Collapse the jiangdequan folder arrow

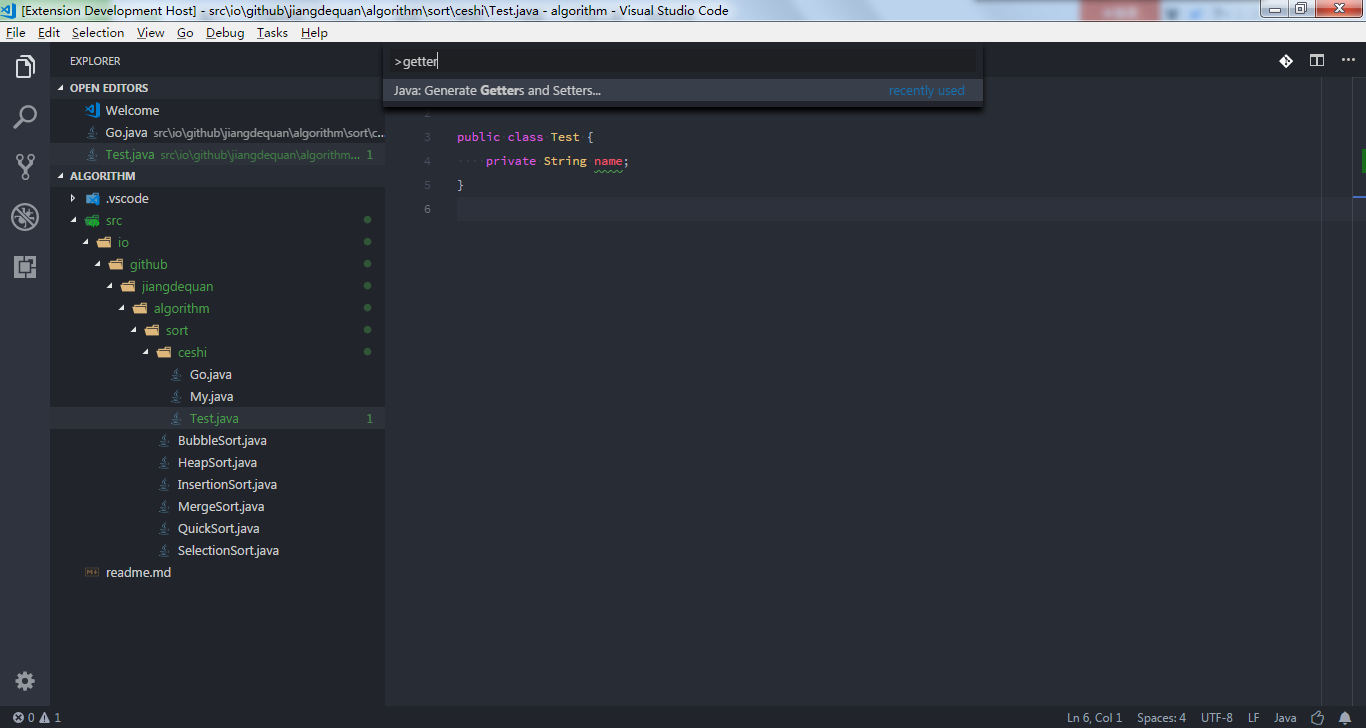pos(109,286)
